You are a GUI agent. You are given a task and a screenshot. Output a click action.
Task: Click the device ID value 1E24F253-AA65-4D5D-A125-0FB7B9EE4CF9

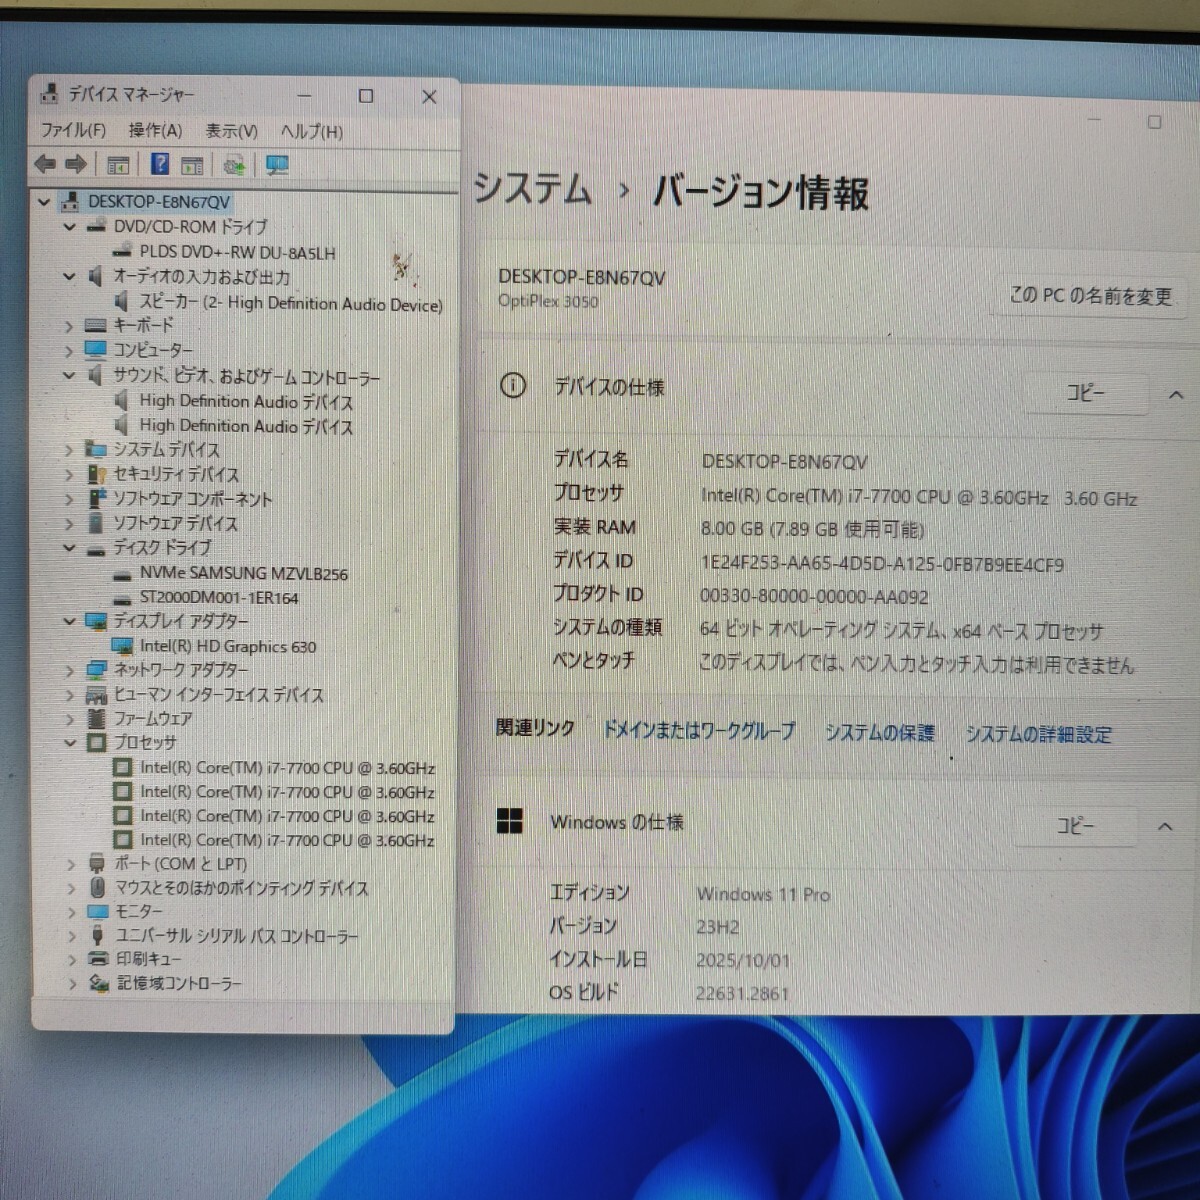(x=882, y=565)
